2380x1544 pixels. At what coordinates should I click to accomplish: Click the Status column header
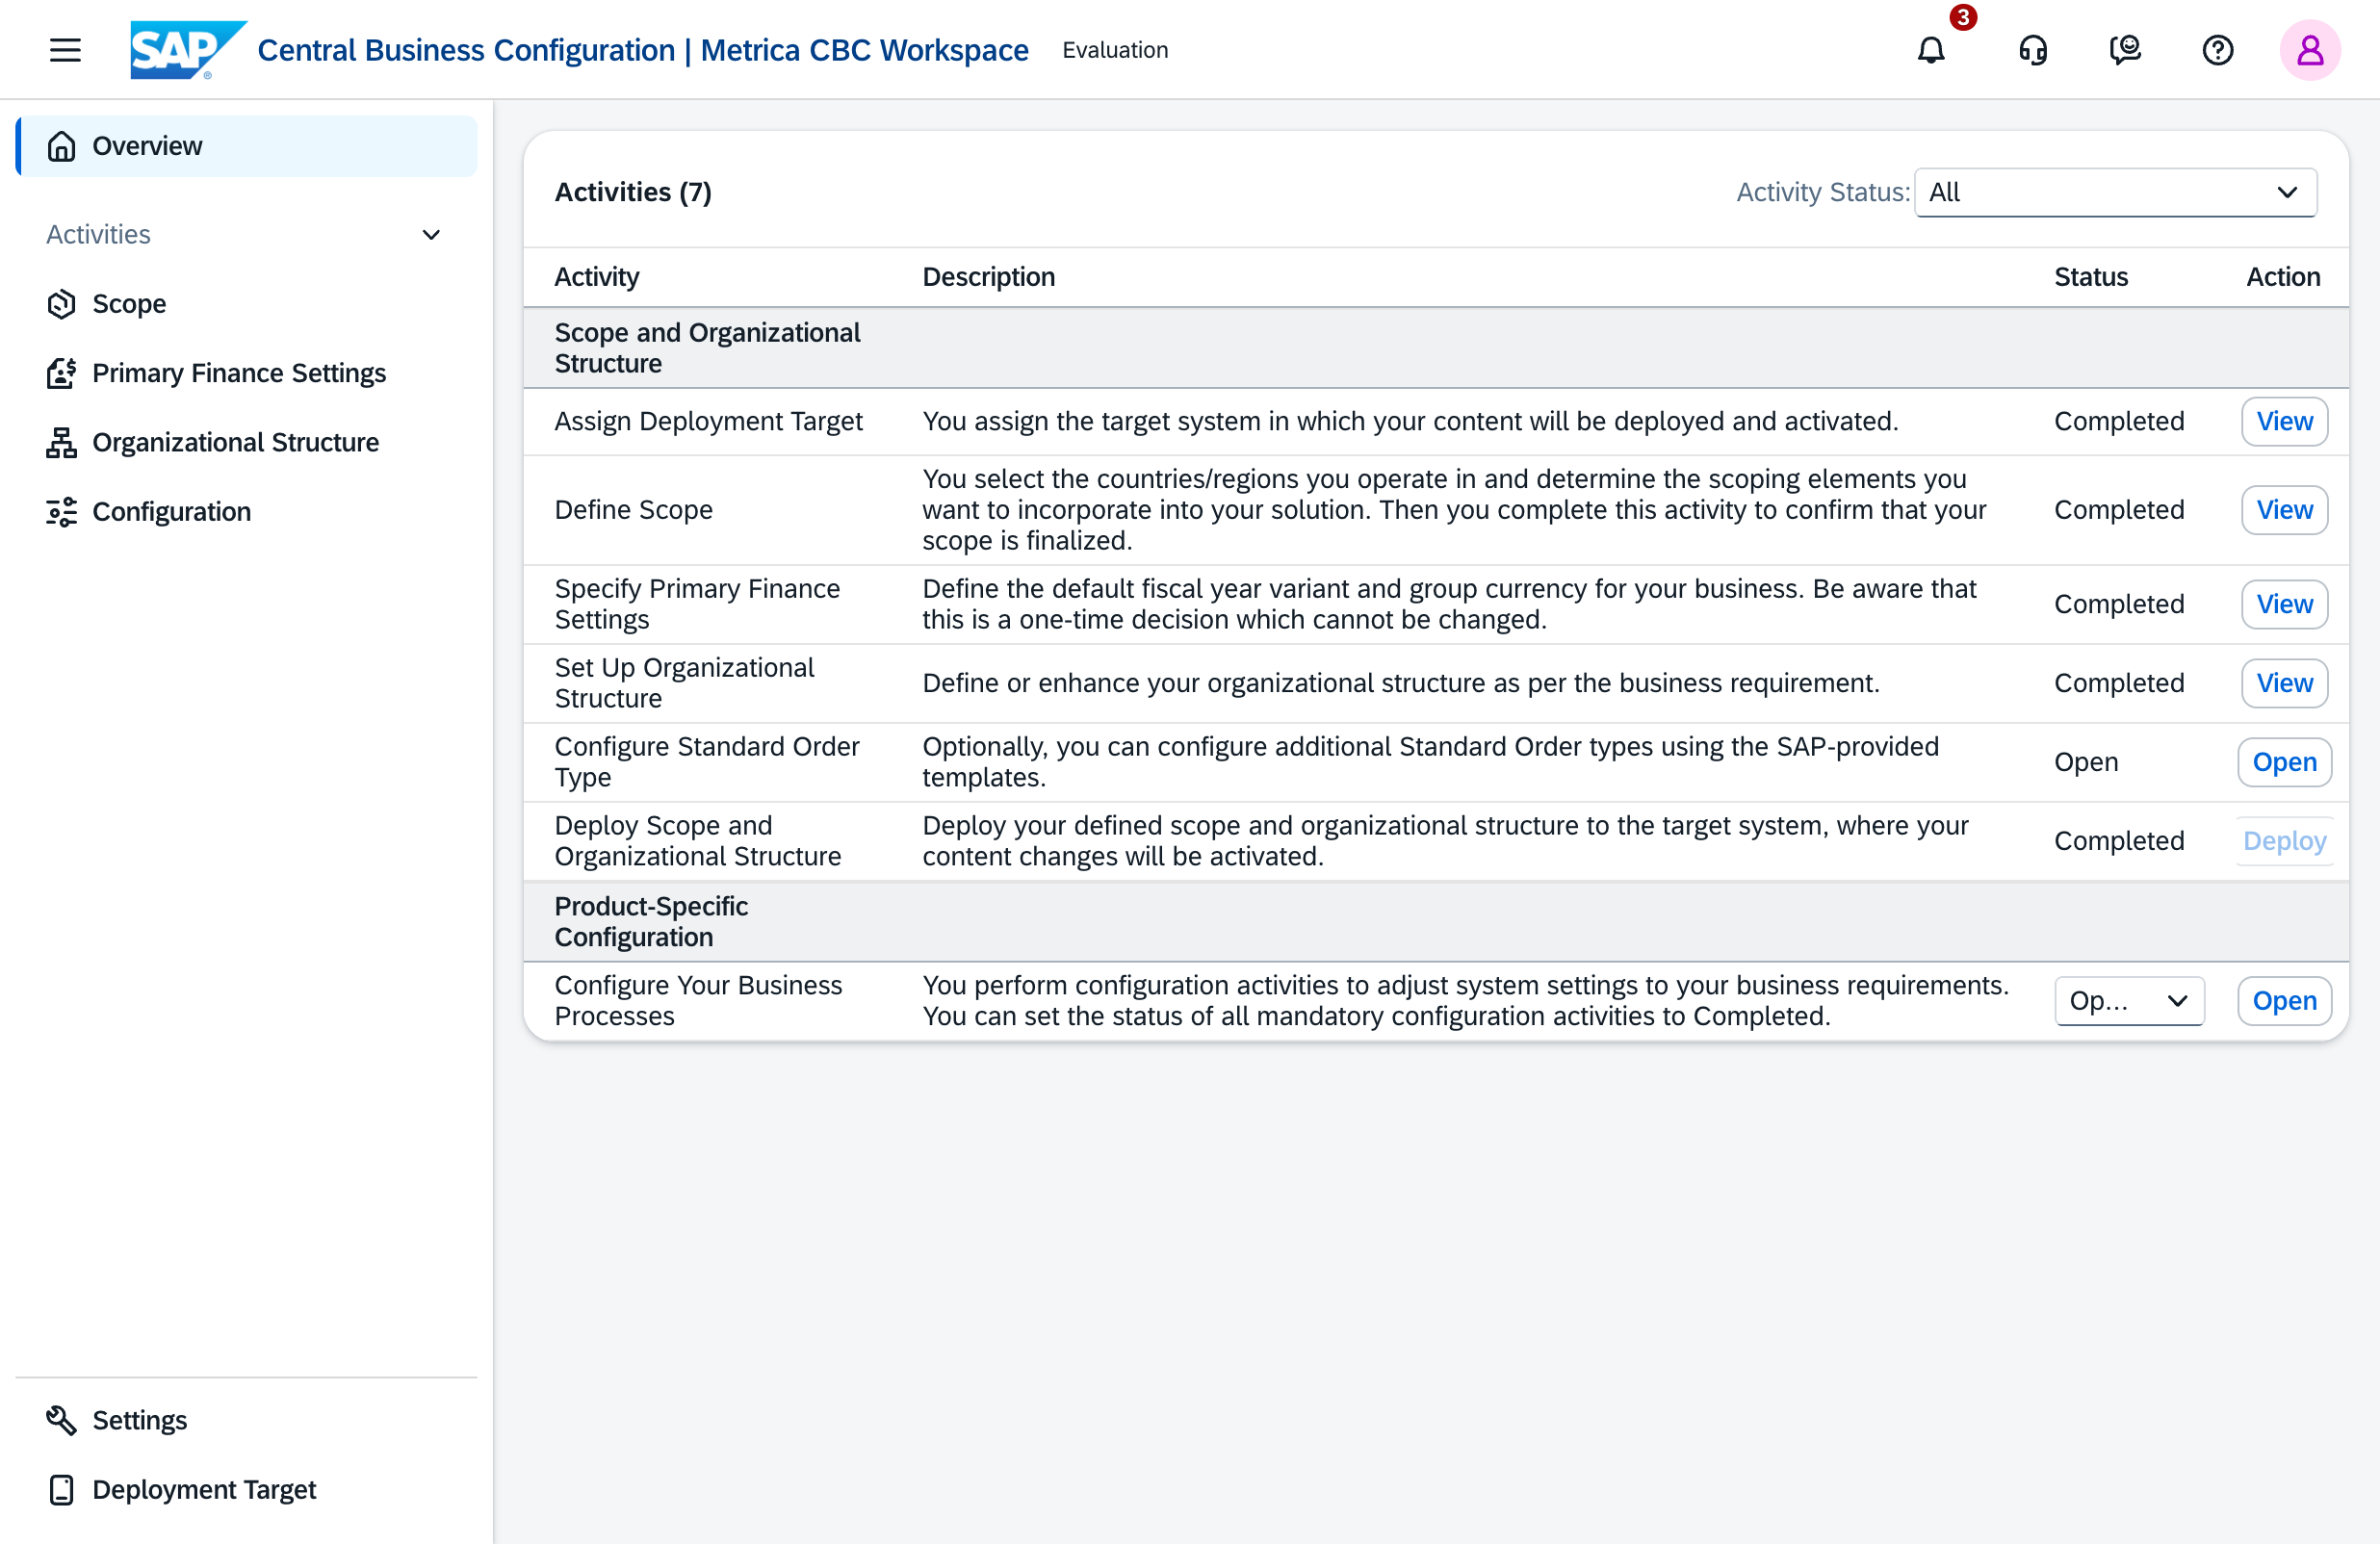click(x=2090, y=277)
